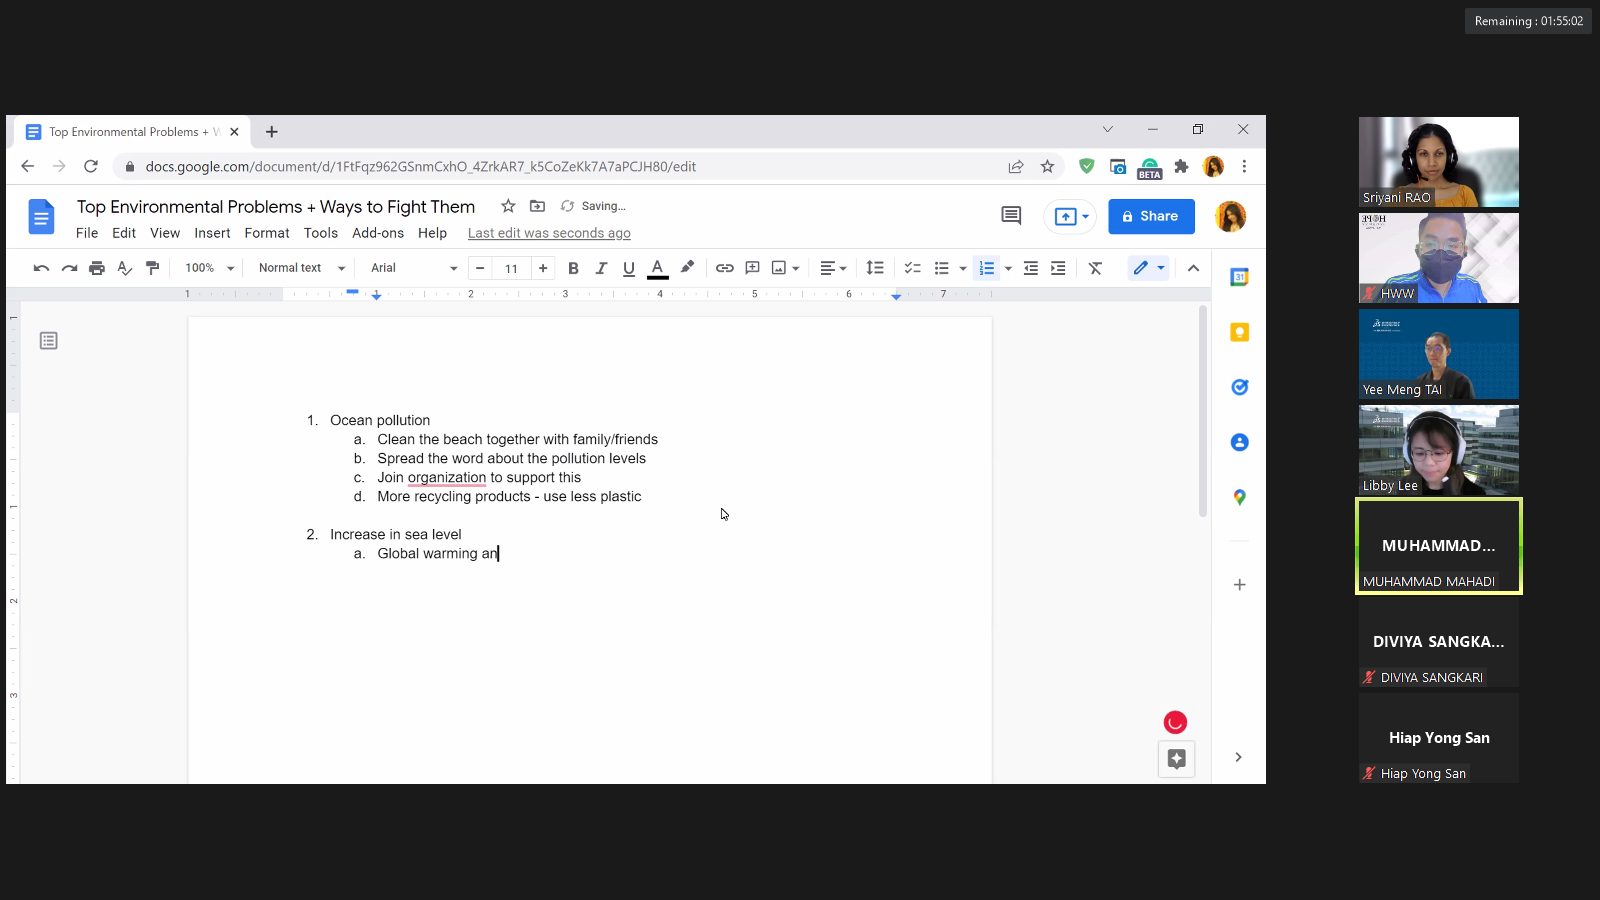Open 'Last edit was seconds ago' link
The width and height of the screenshot is (1600, 900).
pos(549,233)
